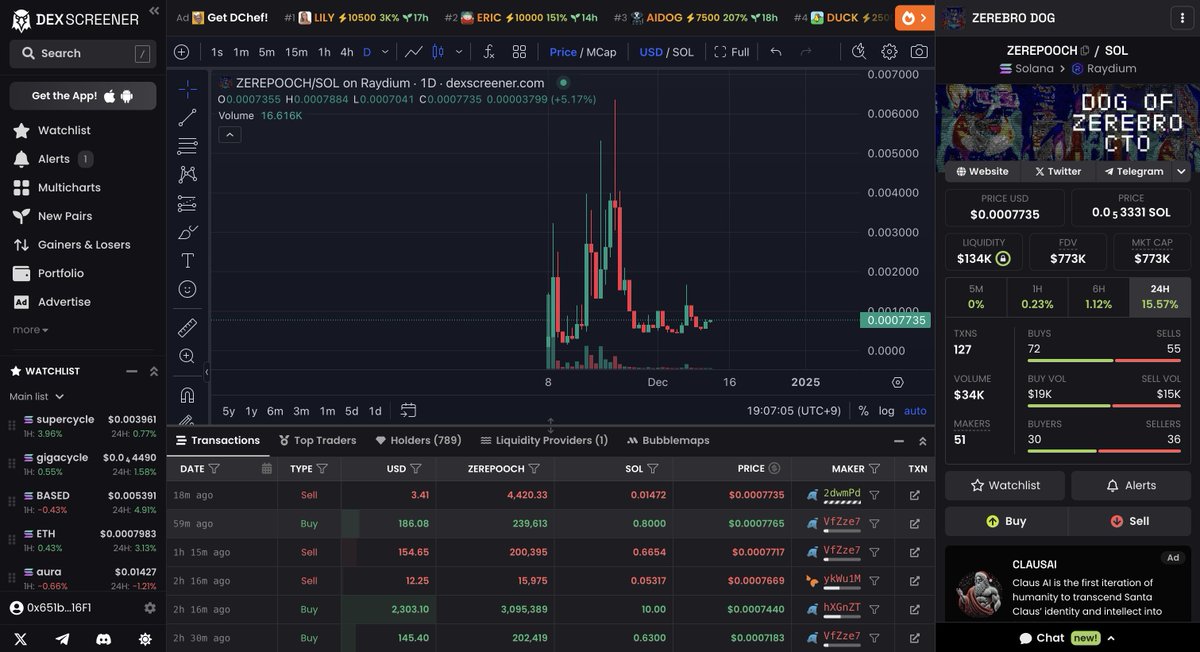Click the Get the App button
Image resolution: width=1200 pixels, height=652 pixels.
tap(83, 96)
